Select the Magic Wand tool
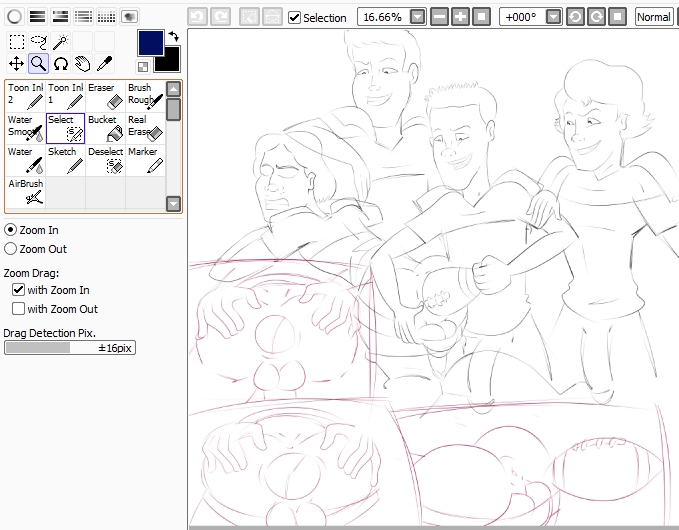The height and width of the screenshot is (530, 679). coord(60,41)
